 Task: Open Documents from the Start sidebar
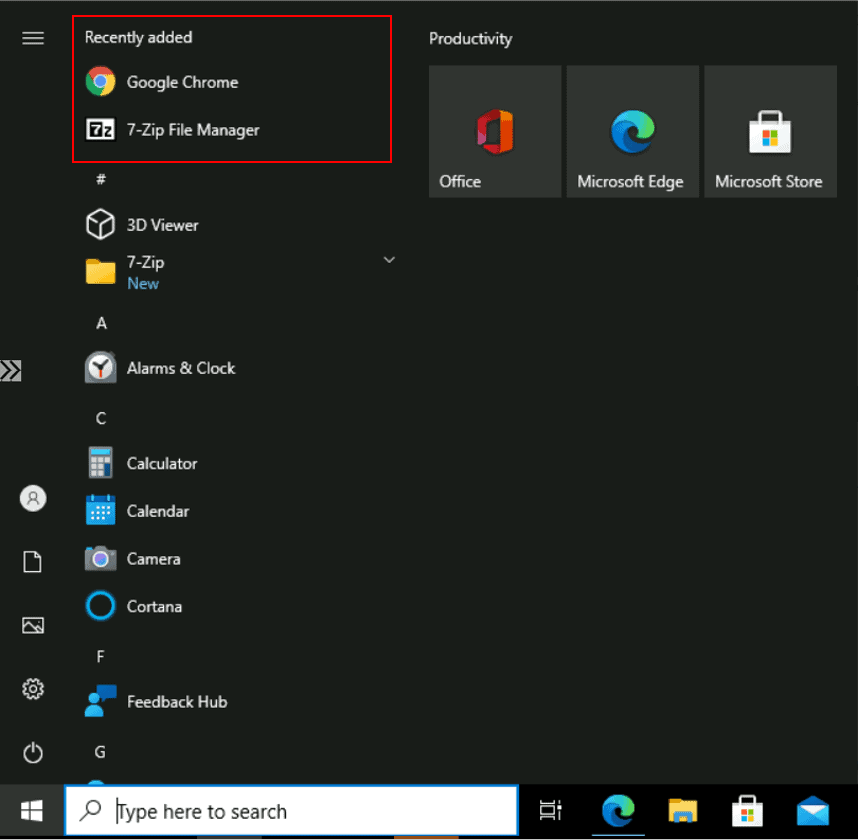[33, 562]
